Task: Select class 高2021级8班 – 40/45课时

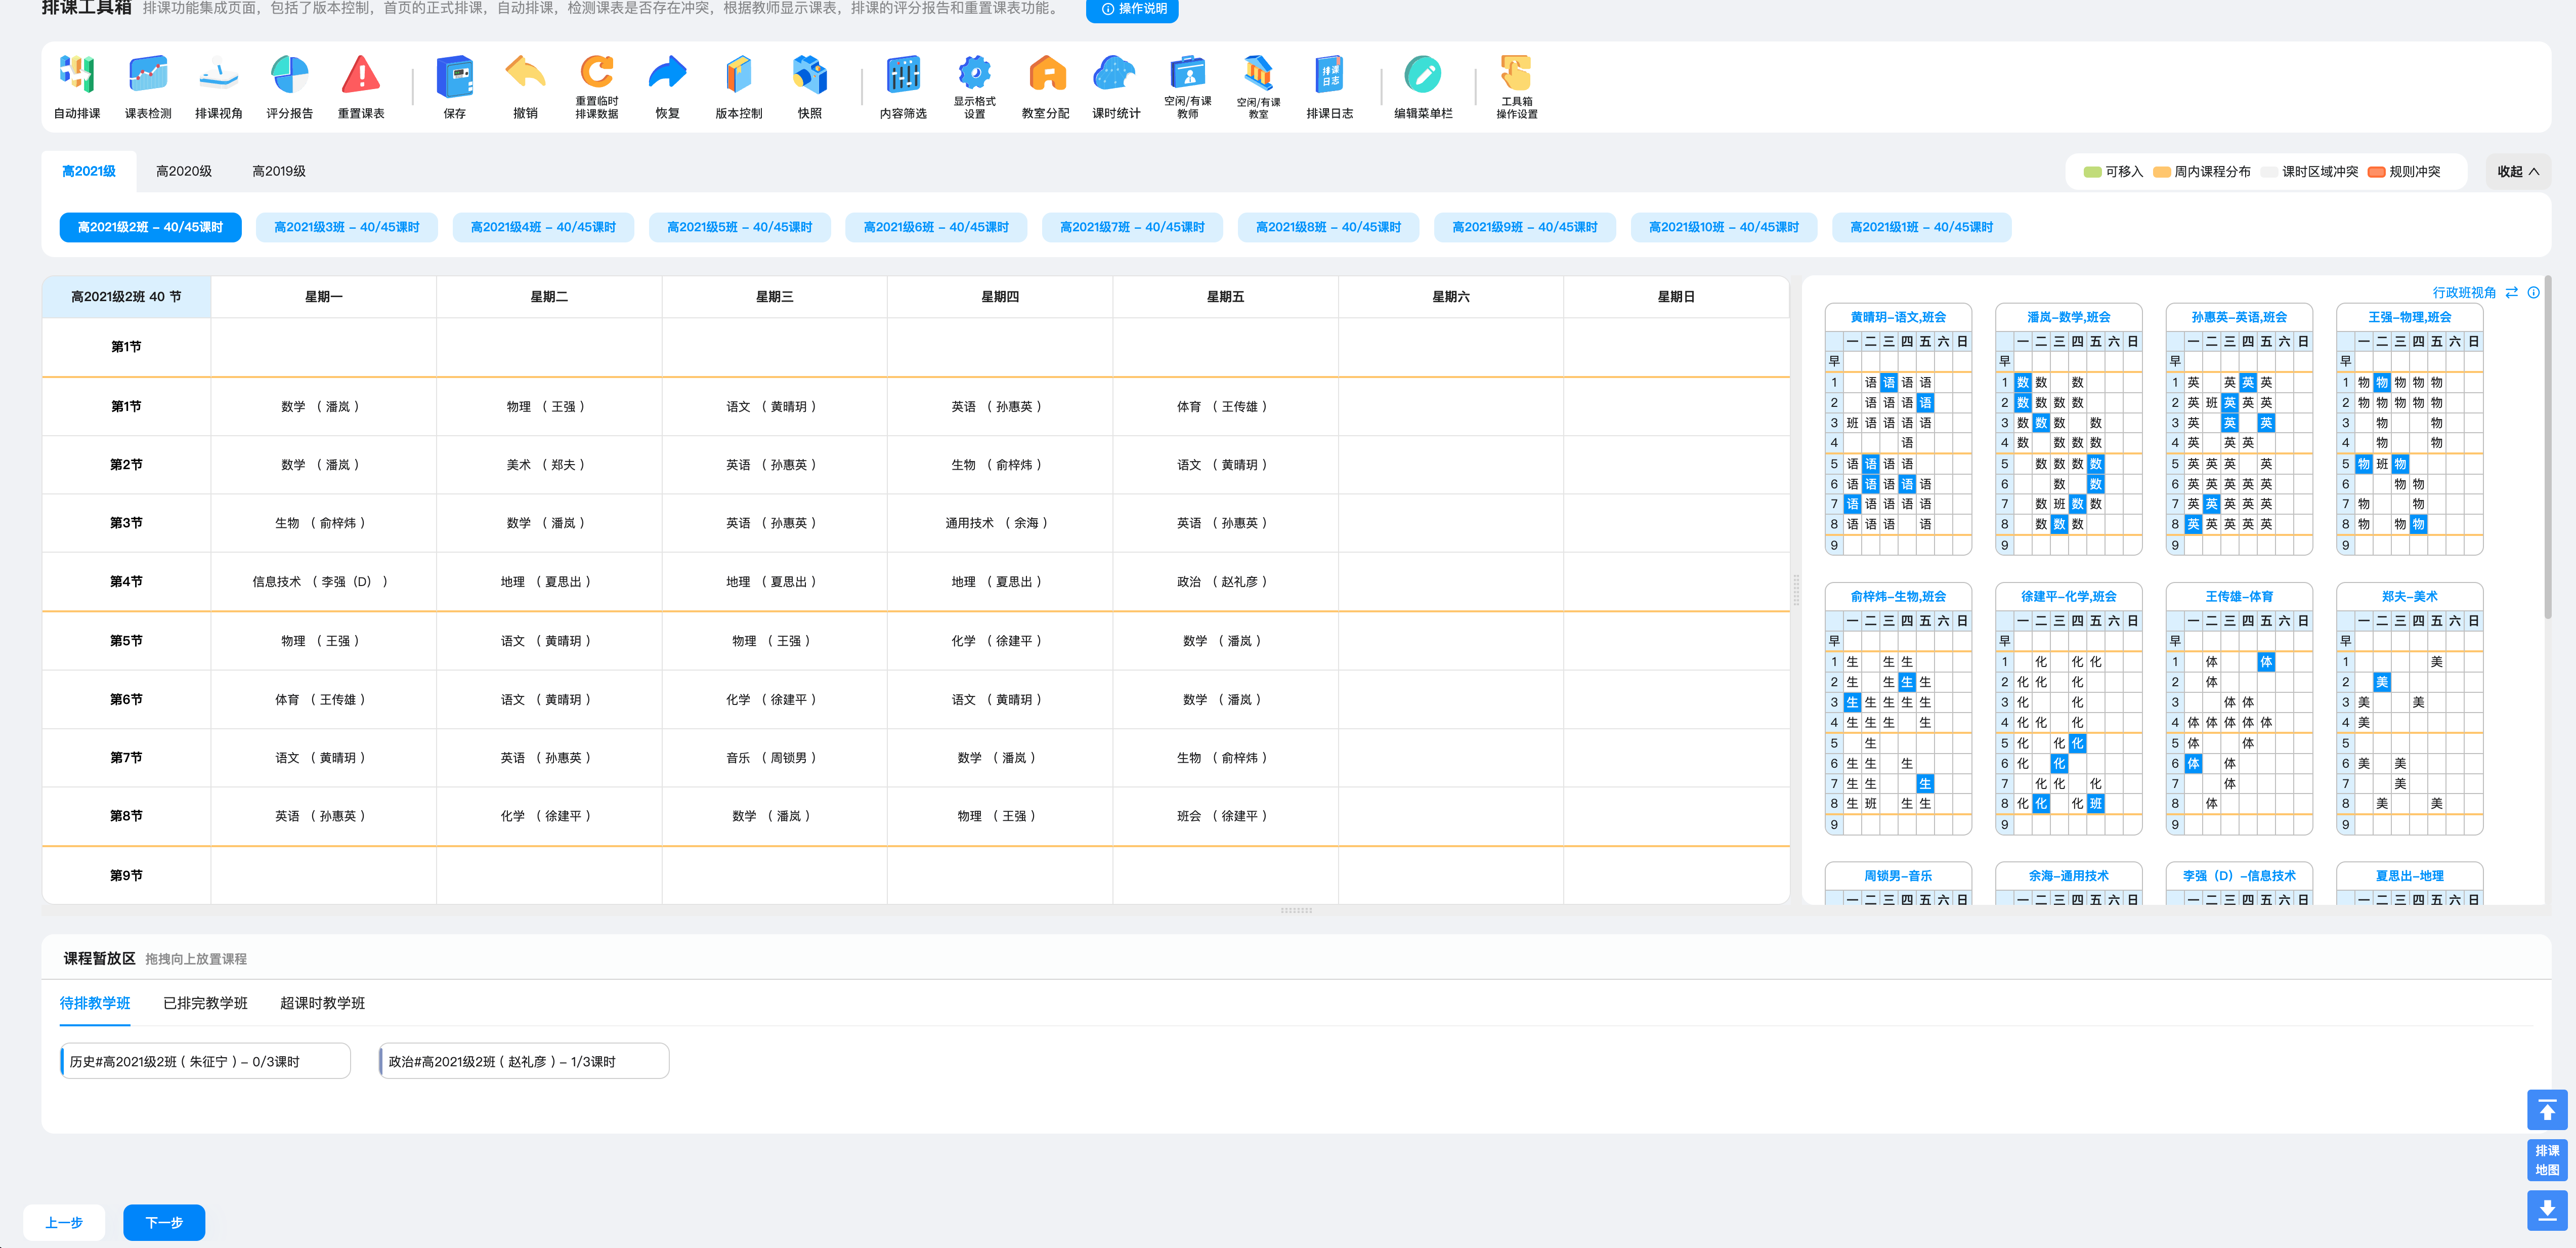Action: pyautogui.click(x=1329, y=227)
